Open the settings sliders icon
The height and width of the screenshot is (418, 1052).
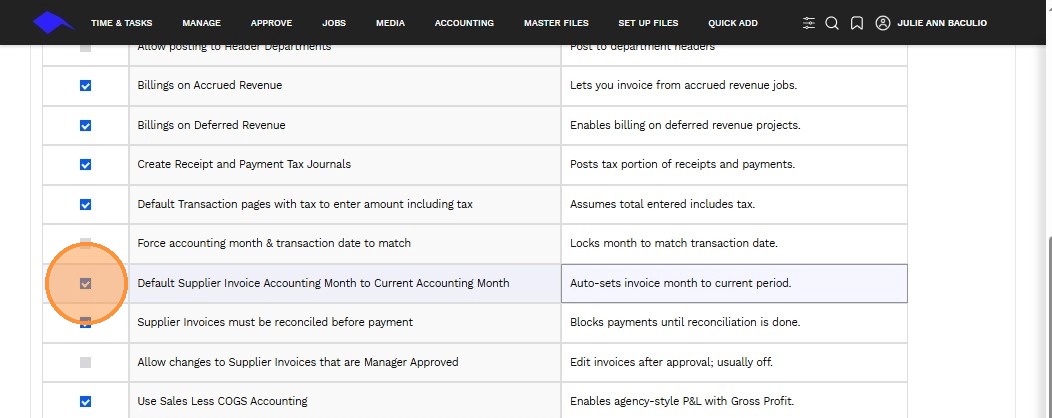(x=809, y=23)
